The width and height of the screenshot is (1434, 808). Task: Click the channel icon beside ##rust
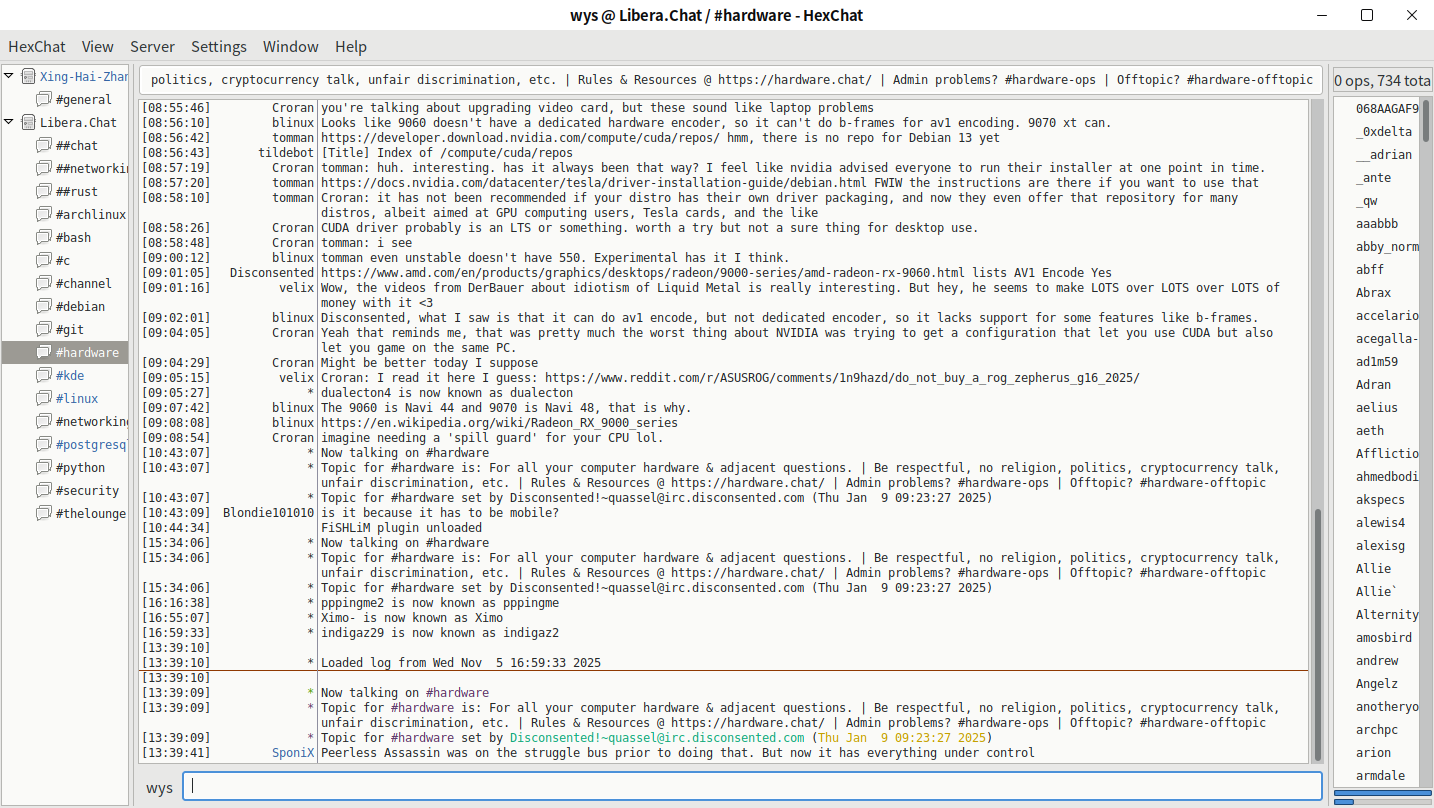point(43,192)
